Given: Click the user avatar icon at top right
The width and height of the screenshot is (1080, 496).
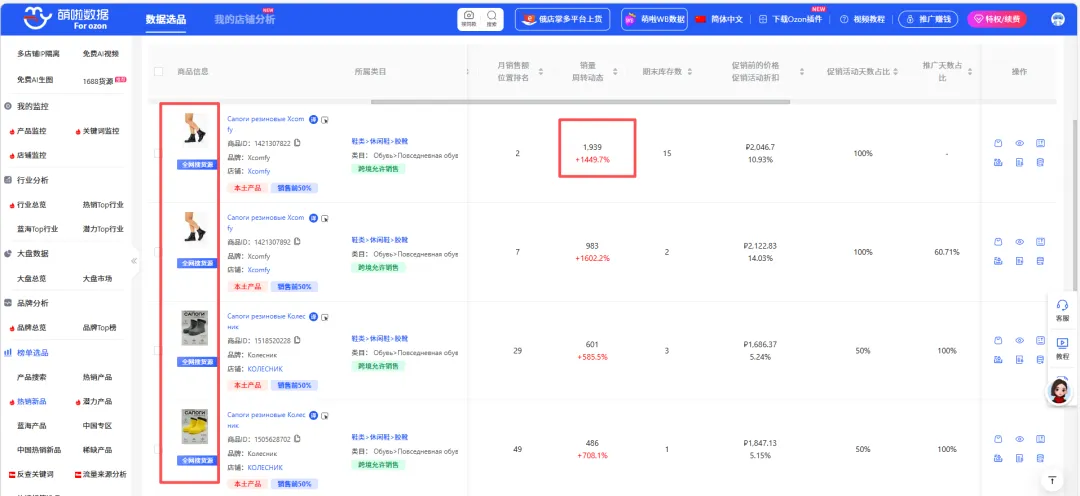Looking at the screenshot, I should pyautogui.click(x=1058, y=19).
